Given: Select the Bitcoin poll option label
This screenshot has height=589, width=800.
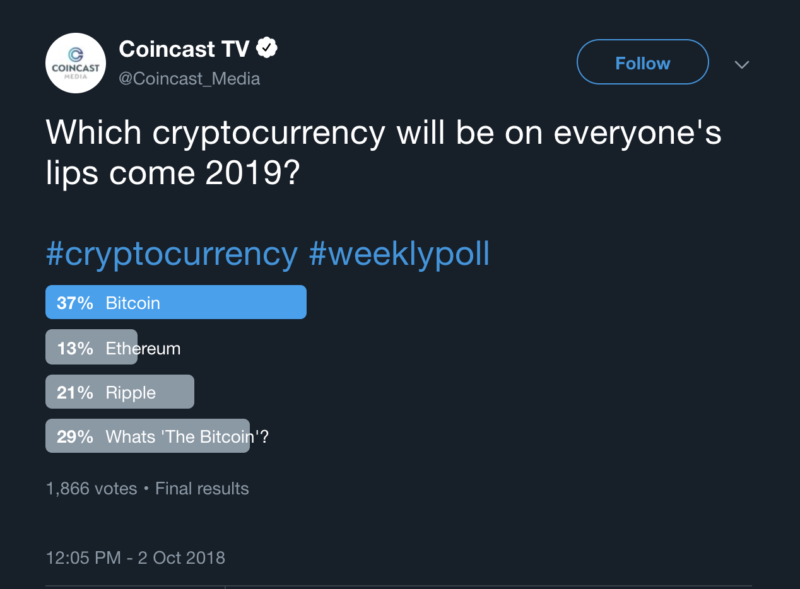Looking at the screenshot, I should pyautogui.click(x=133, y=303).
